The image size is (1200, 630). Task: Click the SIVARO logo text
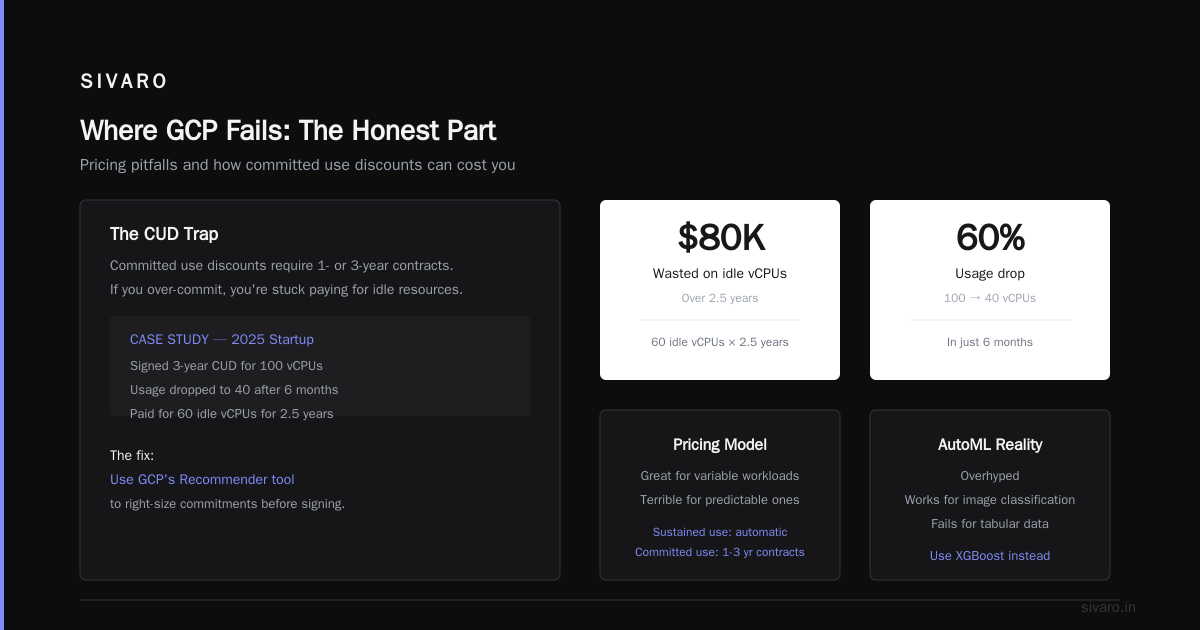124,82
